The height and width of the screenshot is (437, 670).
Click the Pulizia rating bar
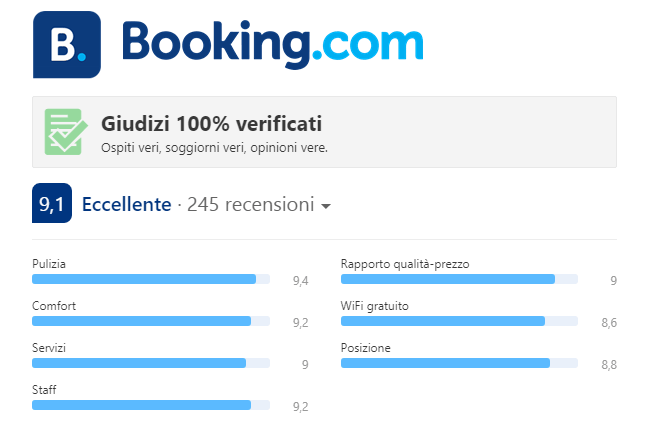click(x=151, y=279)
